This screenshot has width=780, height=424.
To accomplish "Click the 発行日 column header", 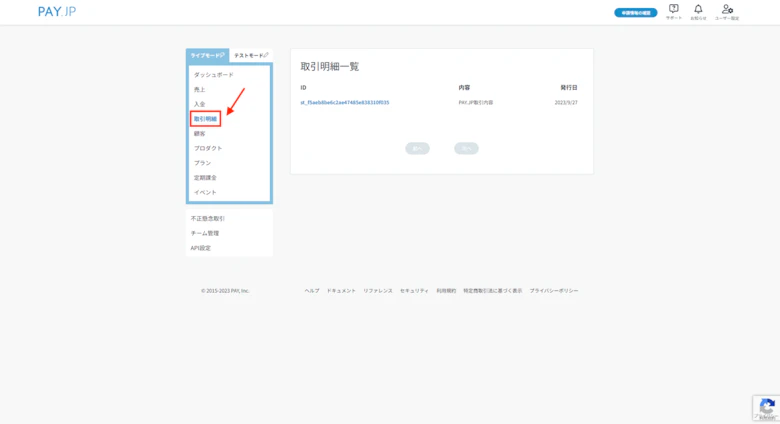I will (x=569, y=88).
